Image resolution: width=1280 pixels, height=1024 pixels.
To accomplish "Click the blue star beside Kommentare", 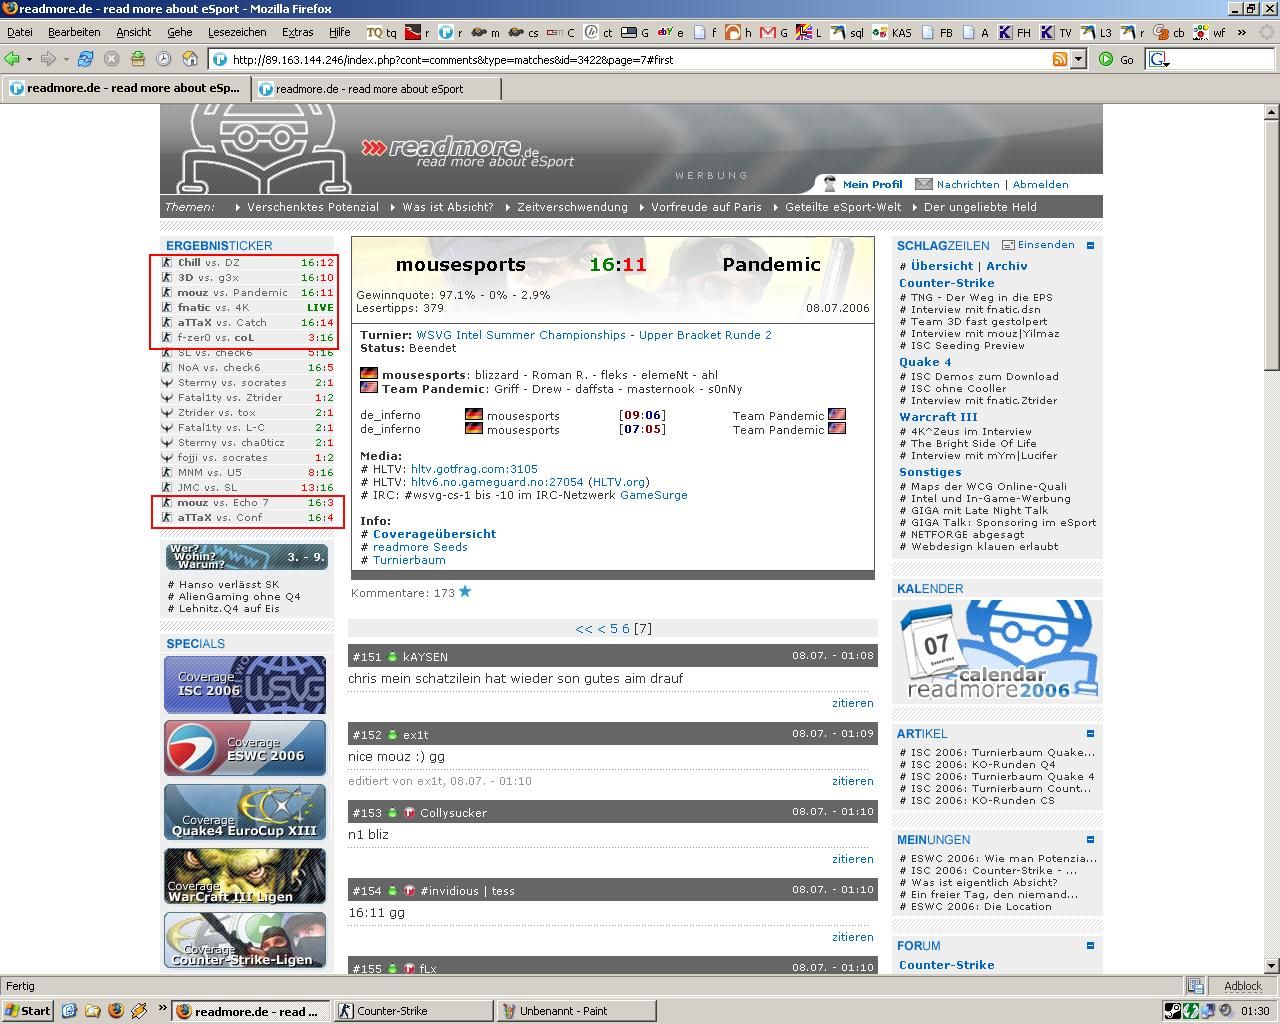I will [465, 592].
